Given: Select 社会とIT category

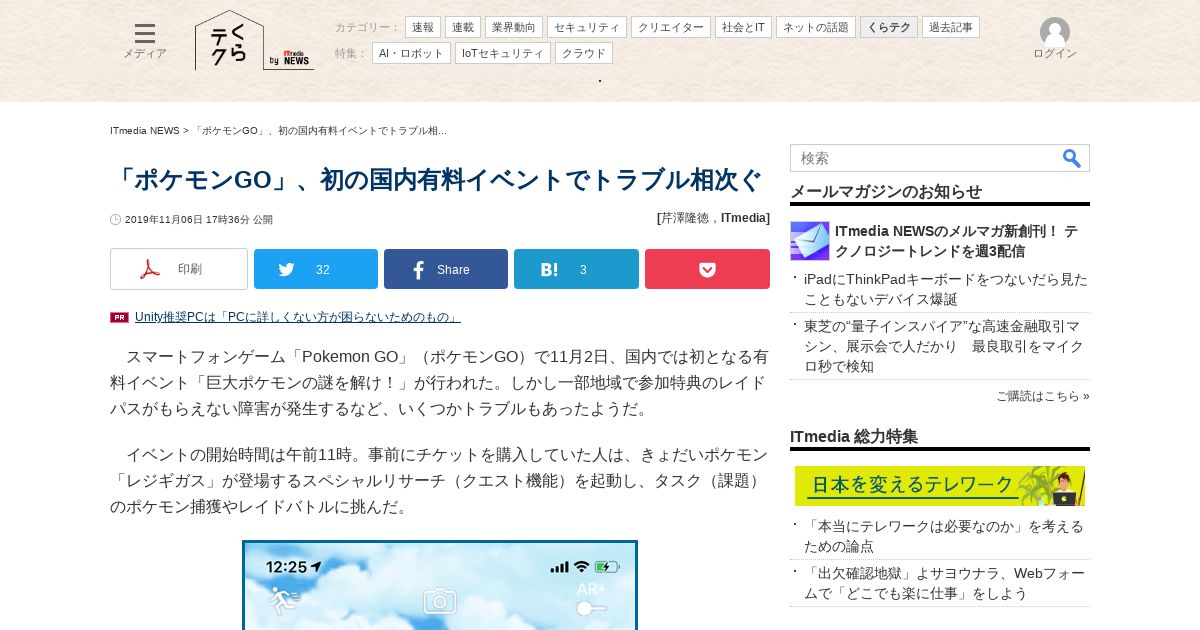Looking at the screenshot, I should point(743,27).
